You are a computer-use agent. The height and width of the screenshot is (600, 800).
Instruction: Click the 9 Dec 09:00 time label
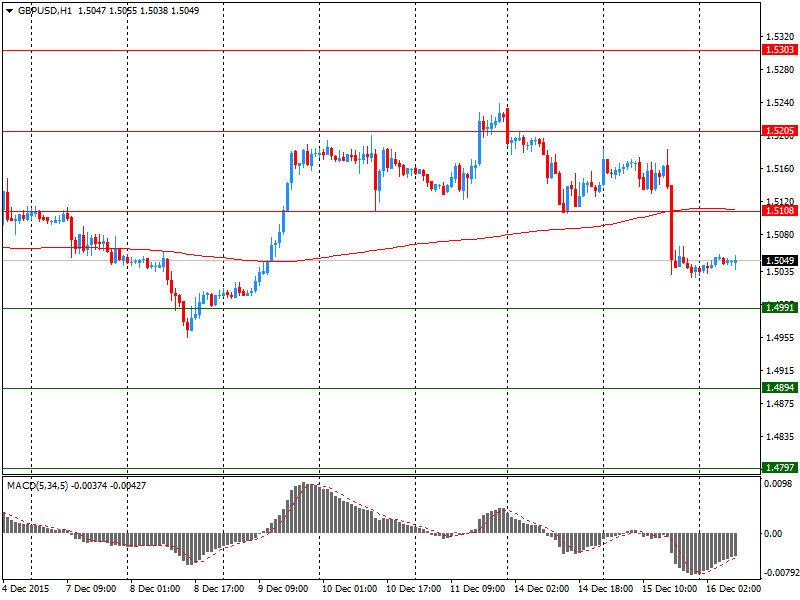[283, 589]
